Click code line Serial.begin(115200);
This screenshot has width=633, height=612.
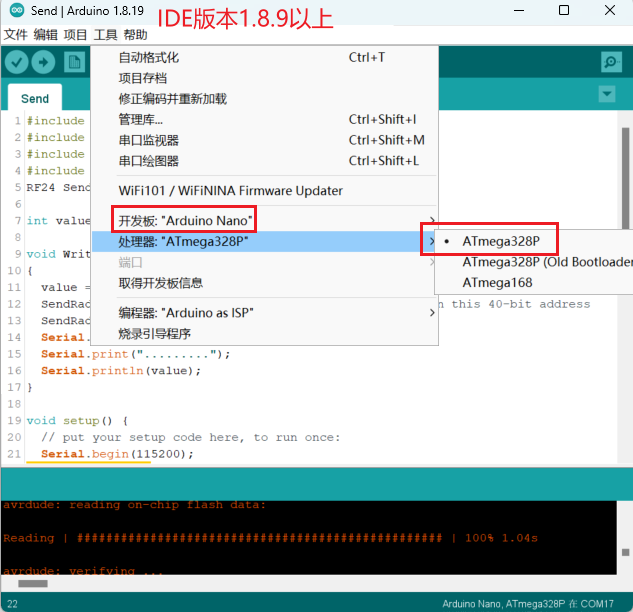tap(117, 454)
